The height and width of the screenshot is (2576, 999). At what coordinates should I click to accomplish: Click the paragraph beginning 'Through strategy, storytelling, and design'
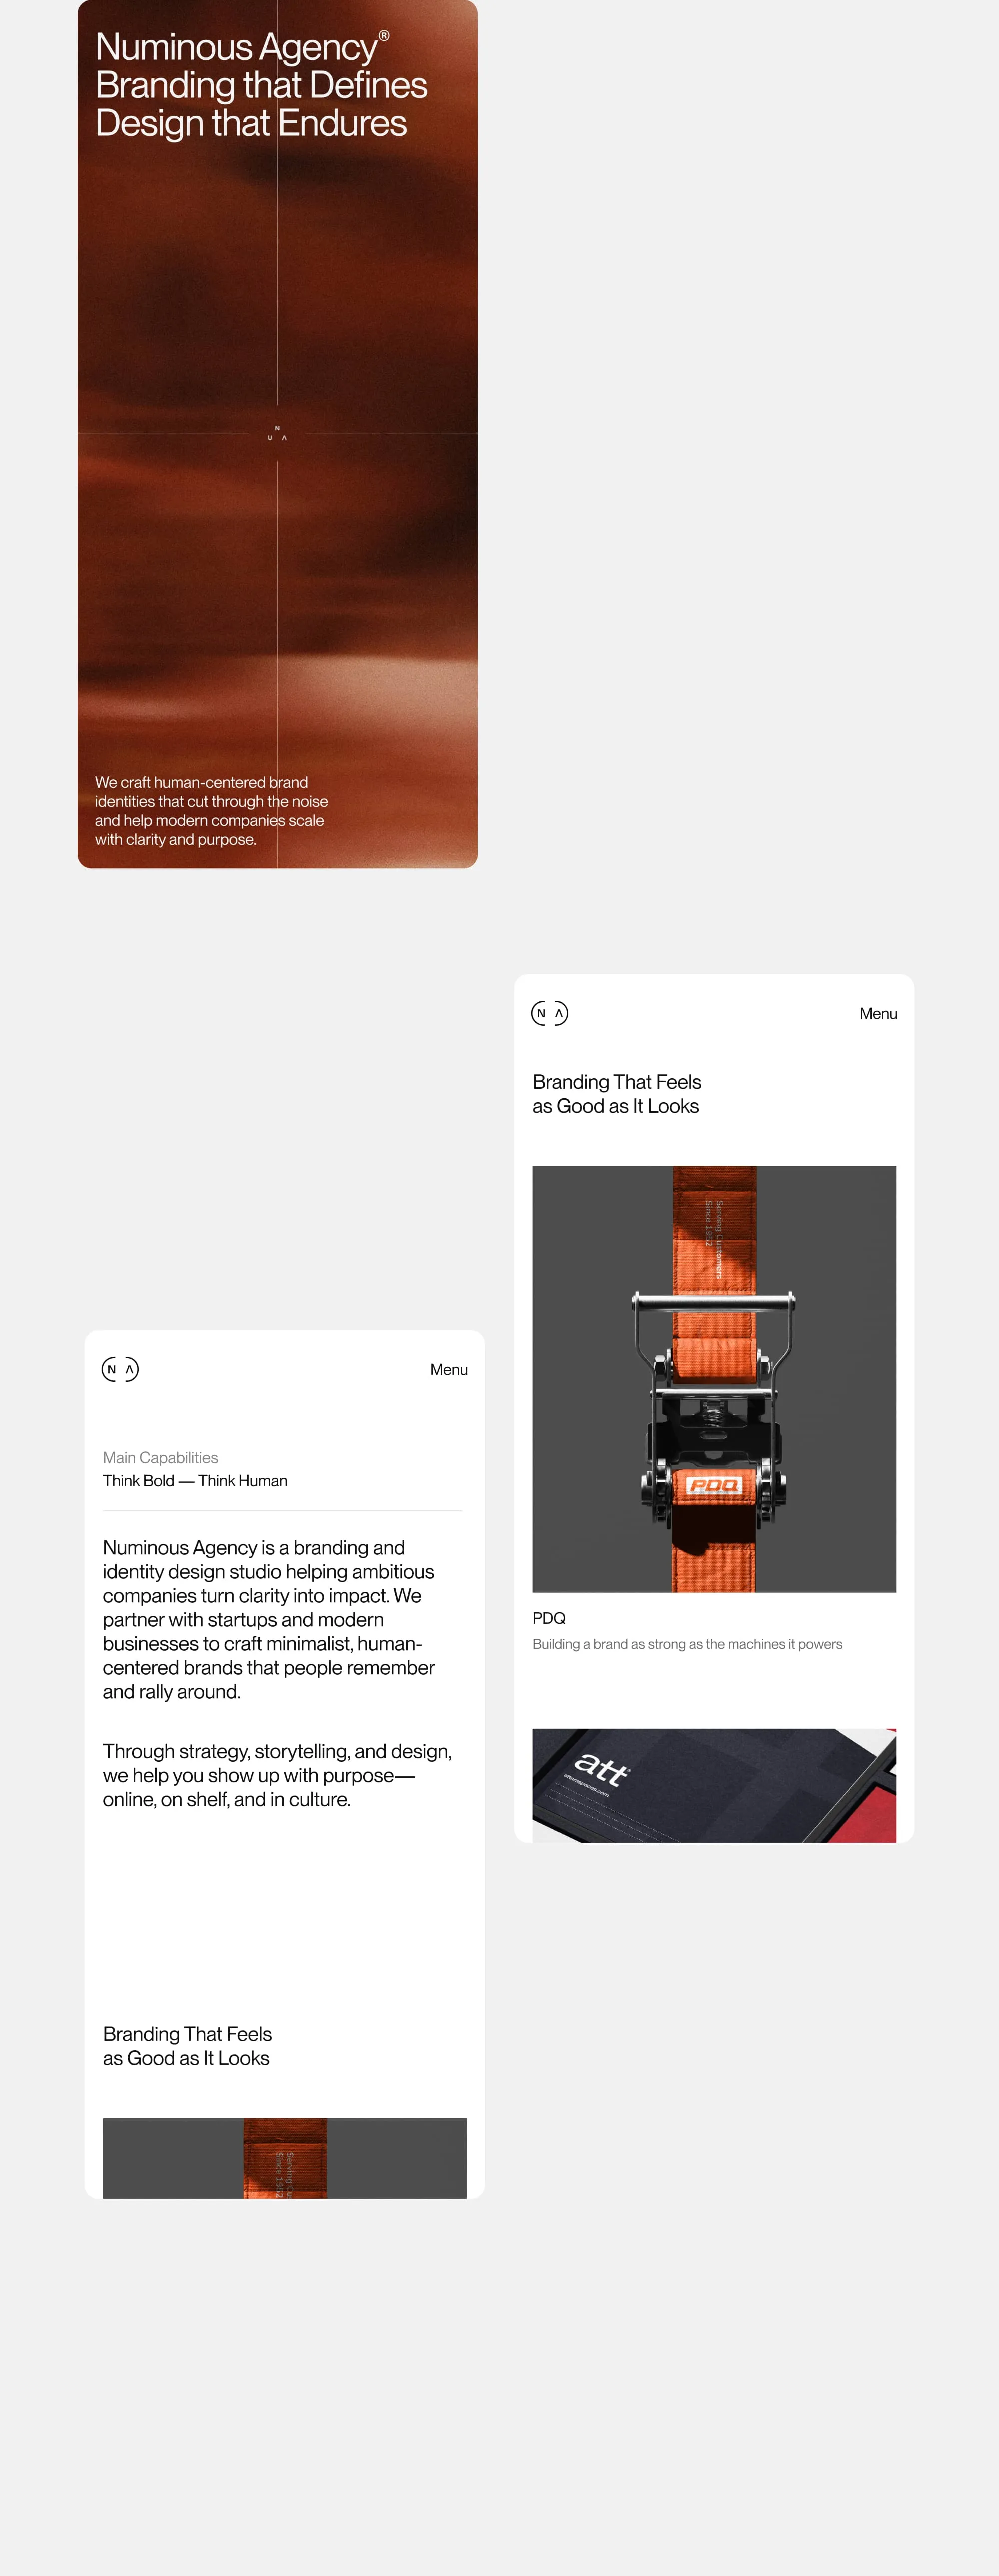pos(277,1775)
